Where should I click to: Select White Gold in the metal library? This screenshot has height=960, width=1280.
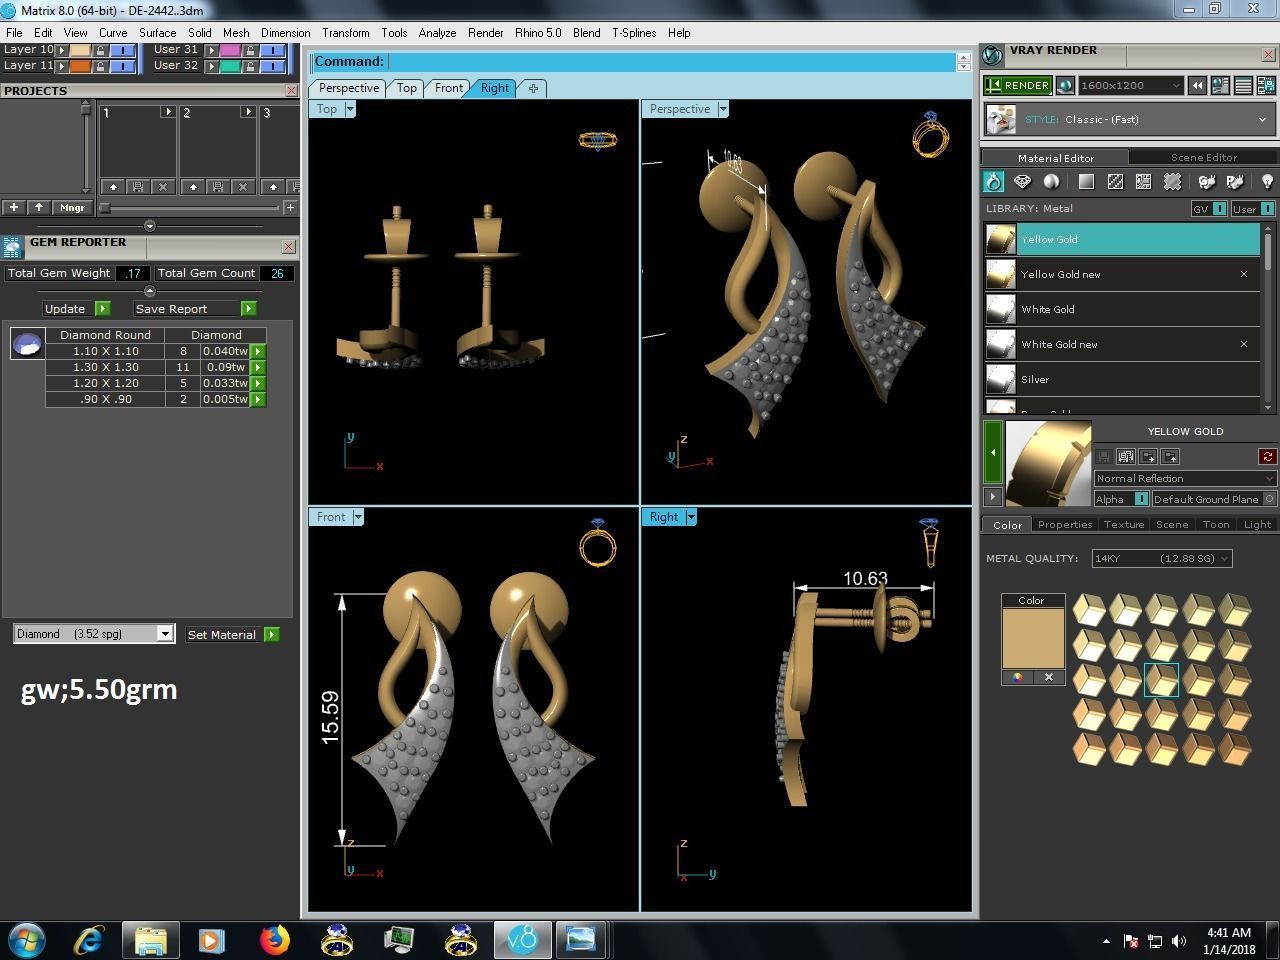pos(1122,309)
